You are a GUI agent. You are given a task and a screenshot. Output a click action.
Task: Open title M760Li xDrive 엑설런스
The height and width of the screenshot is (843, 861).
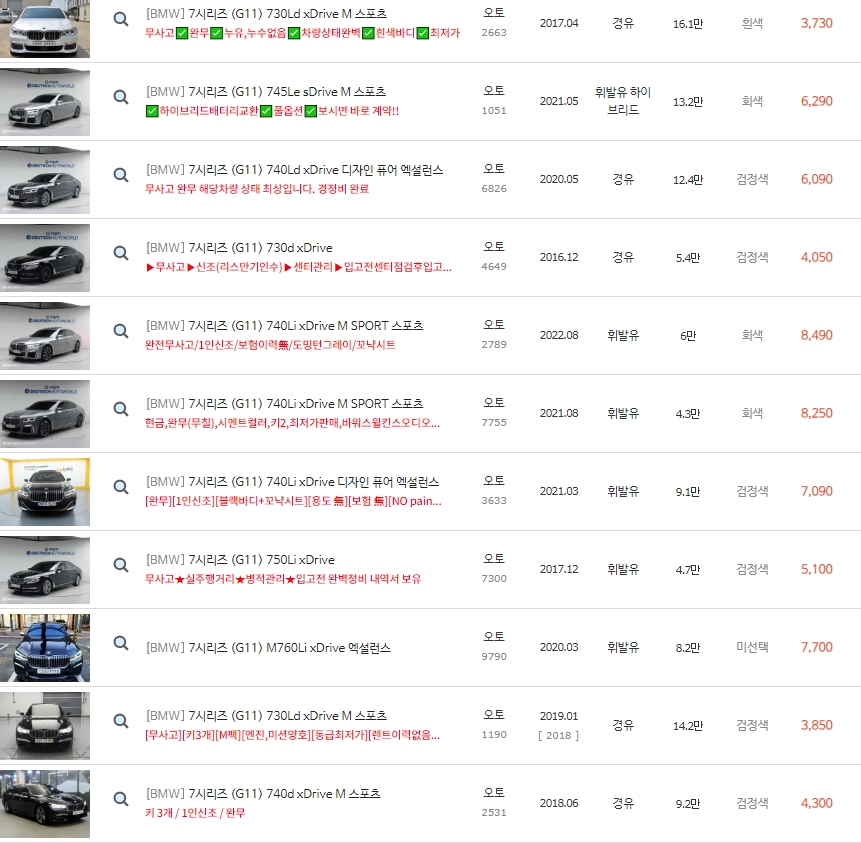268,647
